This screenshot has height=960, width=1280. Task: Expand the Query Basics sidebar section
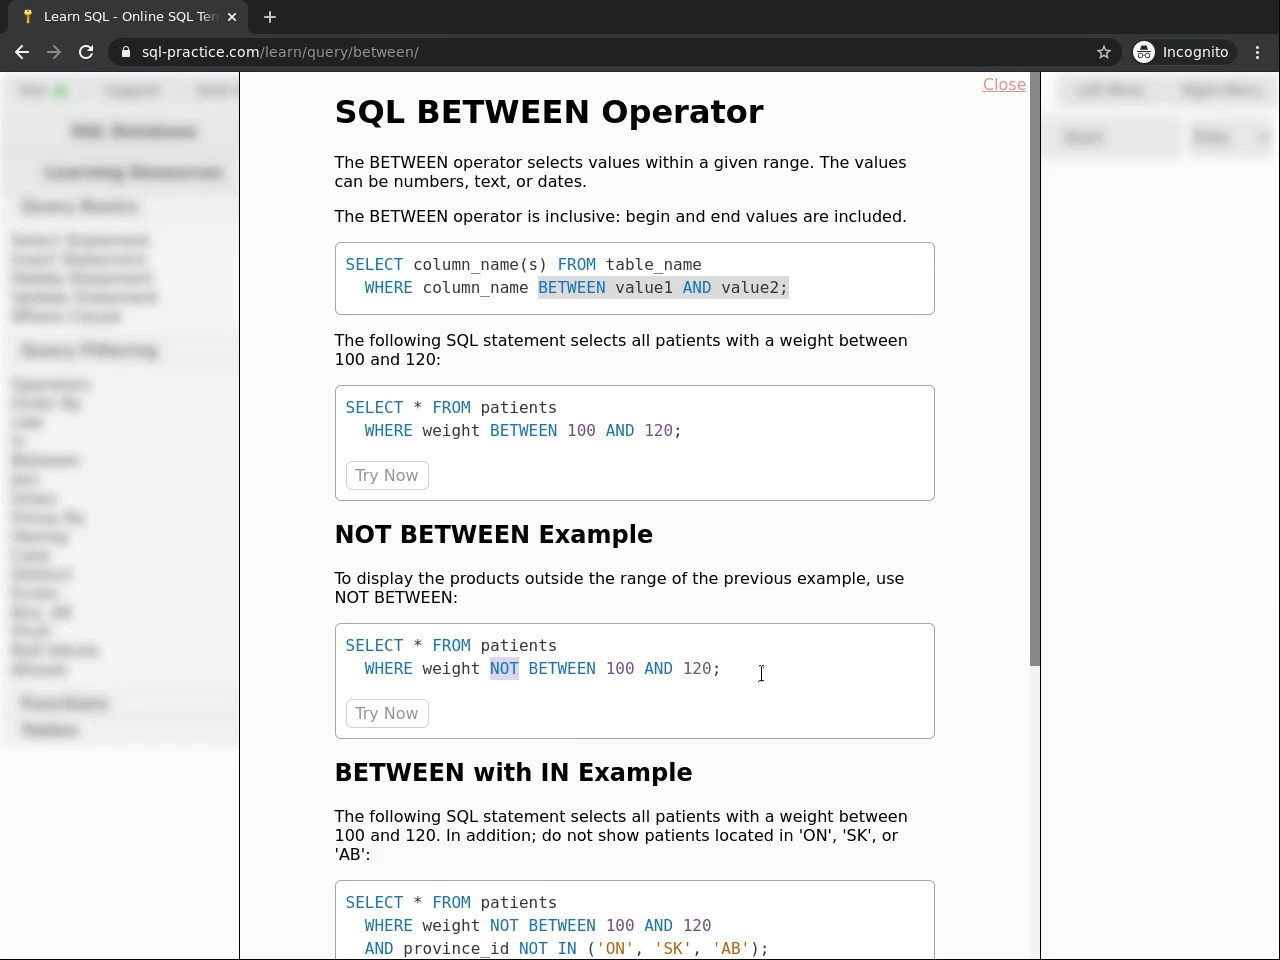pos(80,207)
